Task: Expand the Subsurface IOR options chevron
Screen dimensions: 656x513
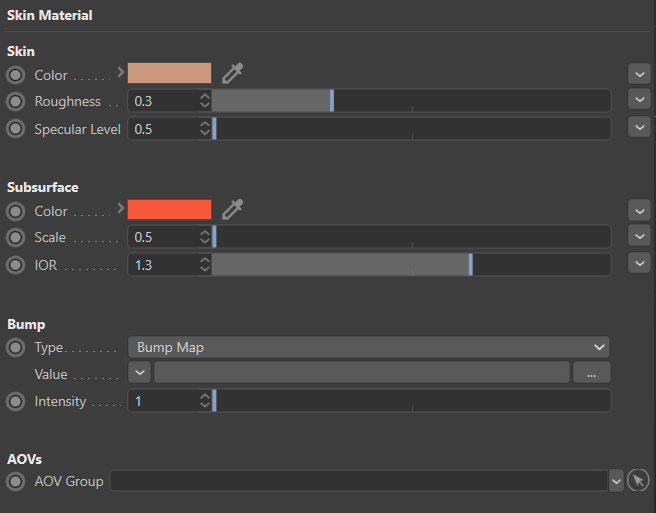Action: coord(639,264)
